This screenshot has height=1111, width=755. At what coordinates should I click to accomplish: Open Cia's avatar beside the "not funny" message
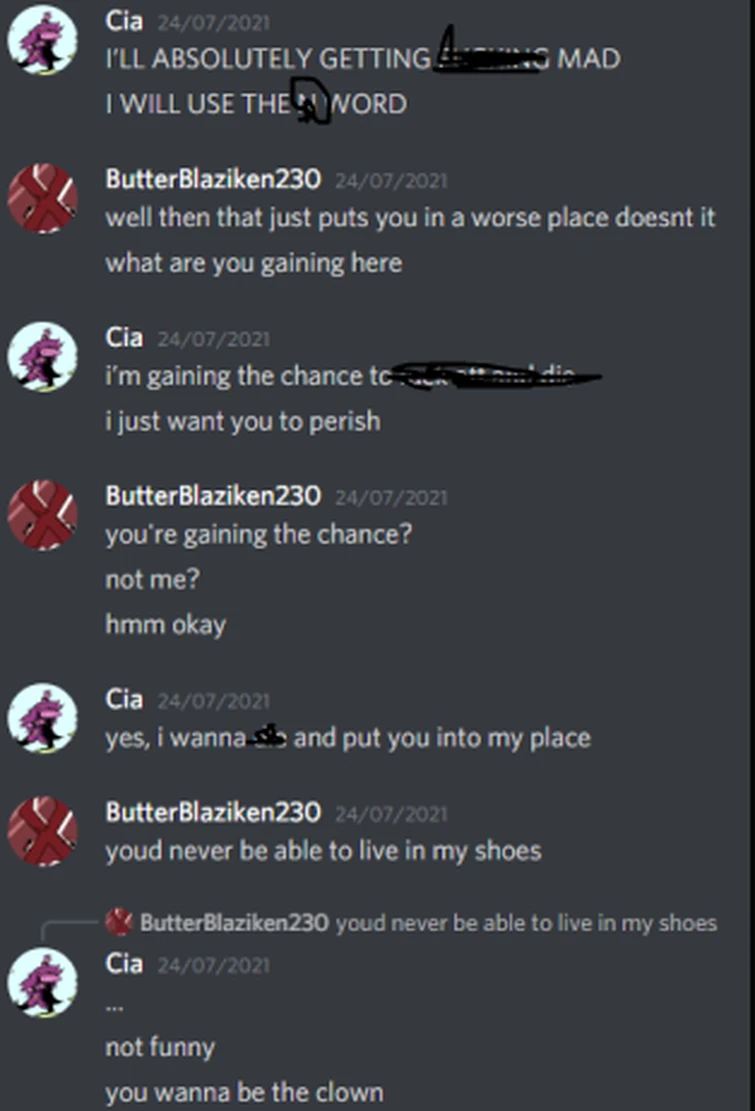pos(42,982)
